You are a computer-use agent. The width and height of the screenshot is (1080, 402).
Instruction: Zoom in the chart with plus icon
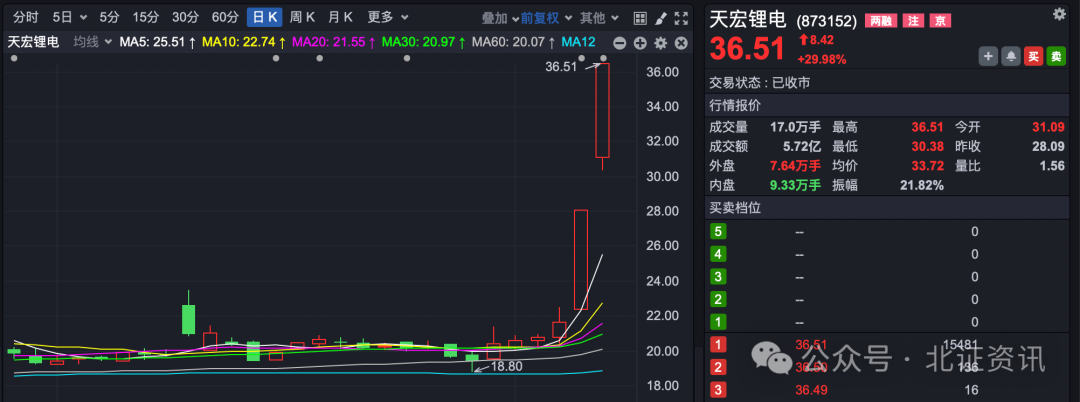point(640,43)
